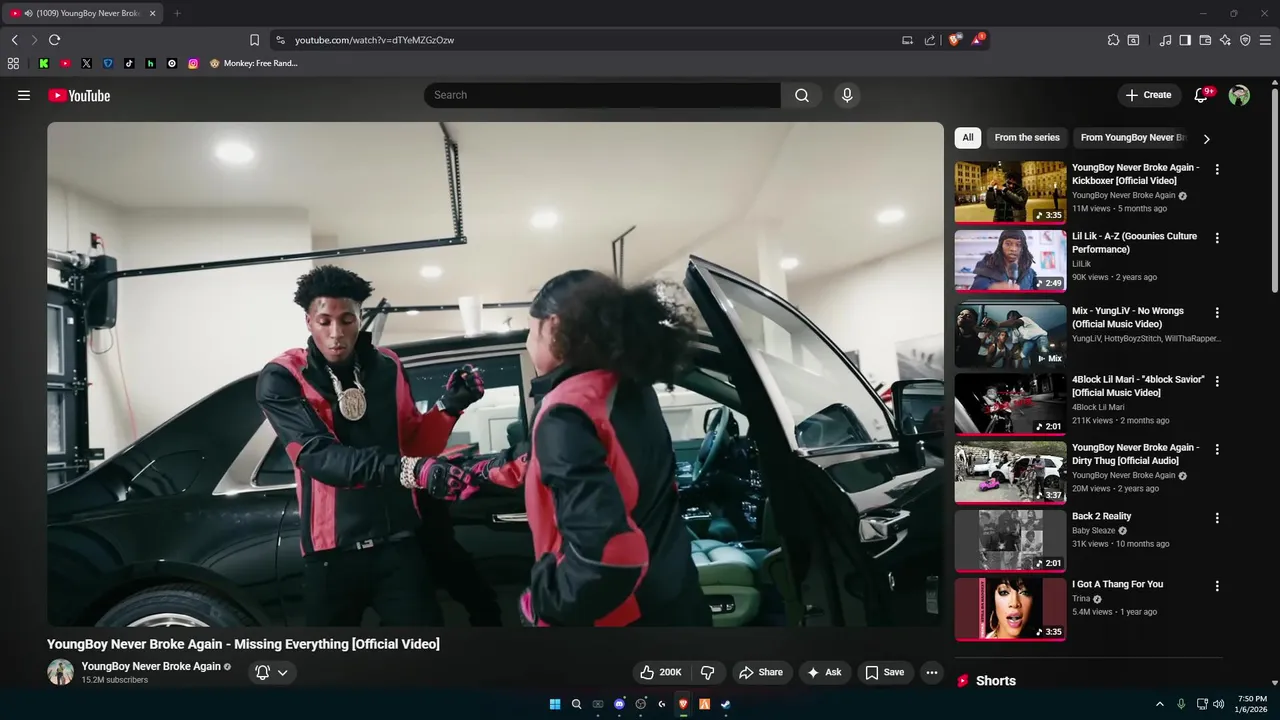Open Windows Start menu
Image resolution: width=1280 pixels, height=720 pixels.
coord(555,704)
